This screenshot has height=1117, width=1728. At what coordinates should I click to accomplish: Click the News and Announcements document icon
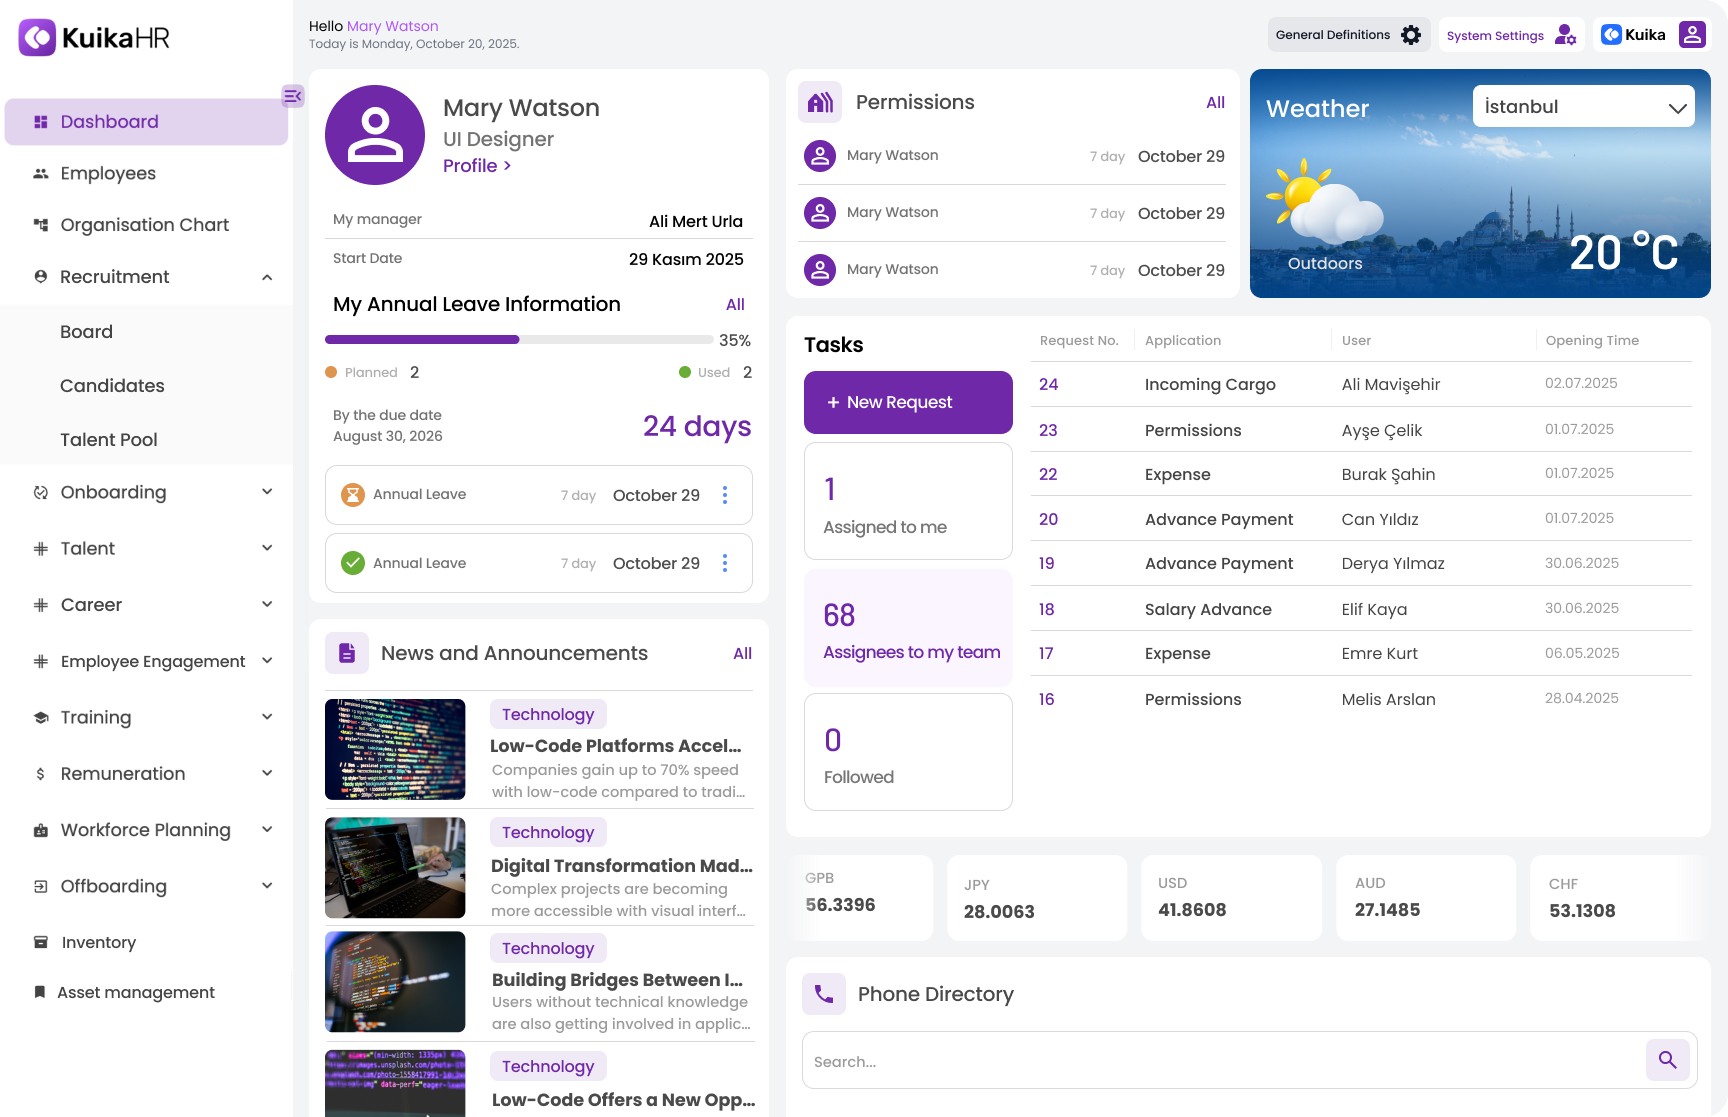tap(346, 652)
